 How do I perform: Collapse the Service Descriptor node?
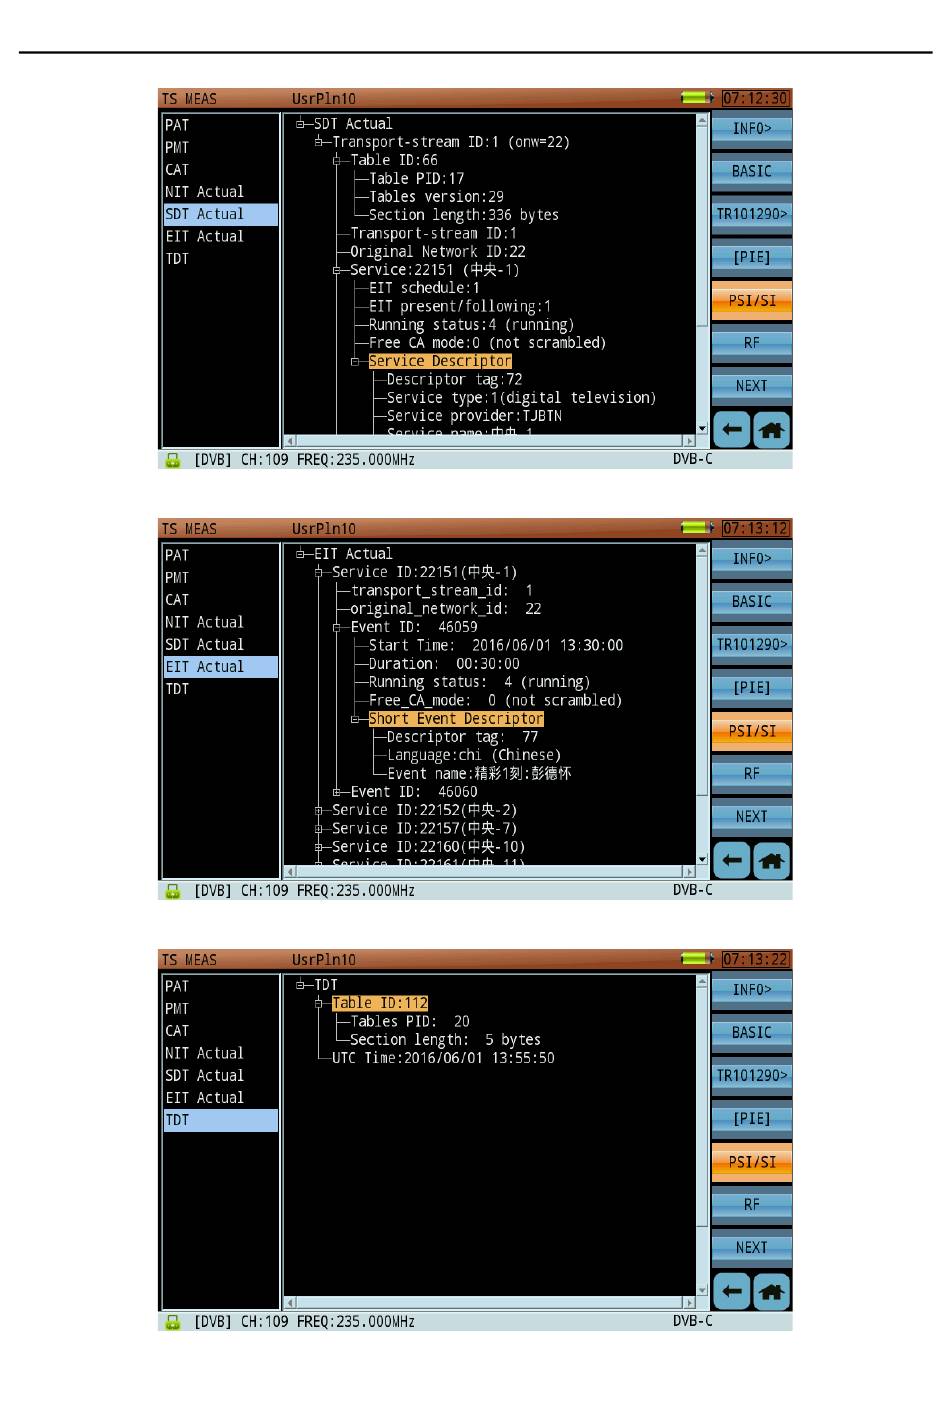click(x=355, y=362)
